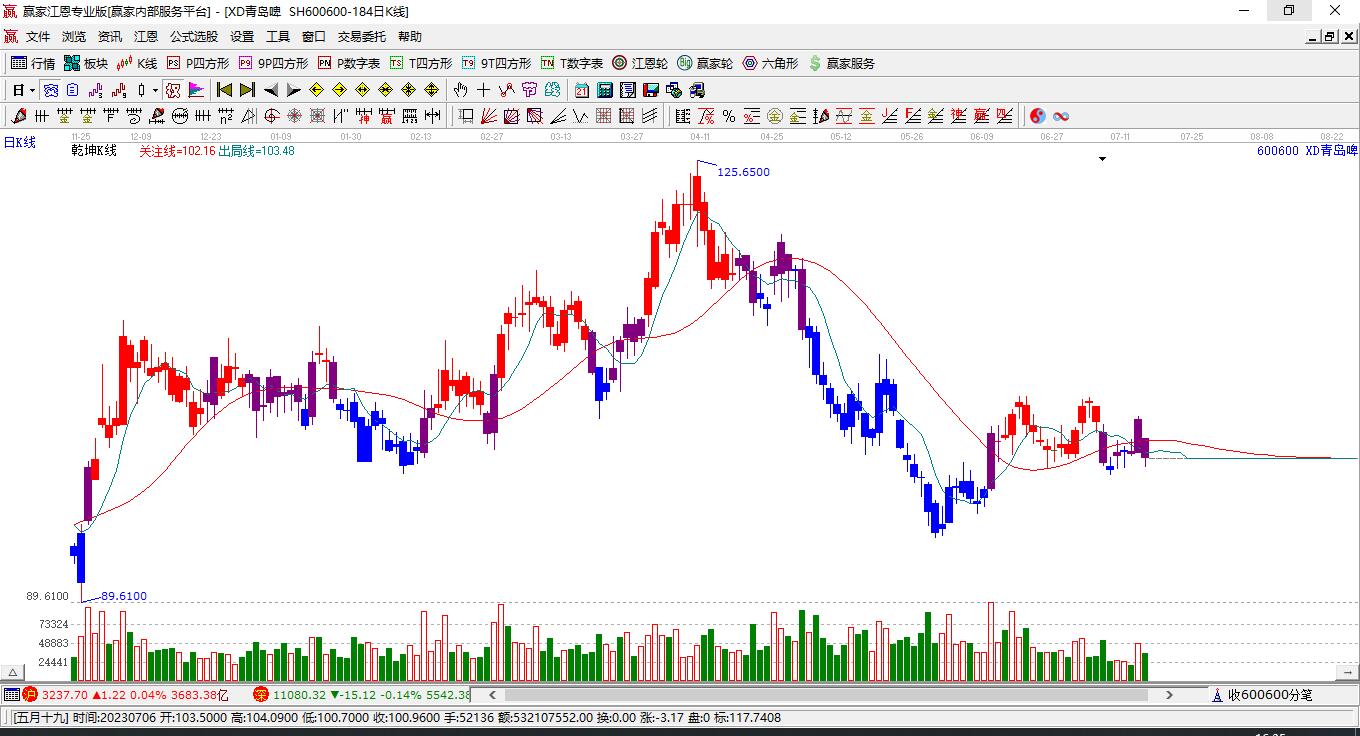Open the 公式选股 menu
Image resolution: width=1360 pixels, height=736 pixels.
[x=194, y=37]
